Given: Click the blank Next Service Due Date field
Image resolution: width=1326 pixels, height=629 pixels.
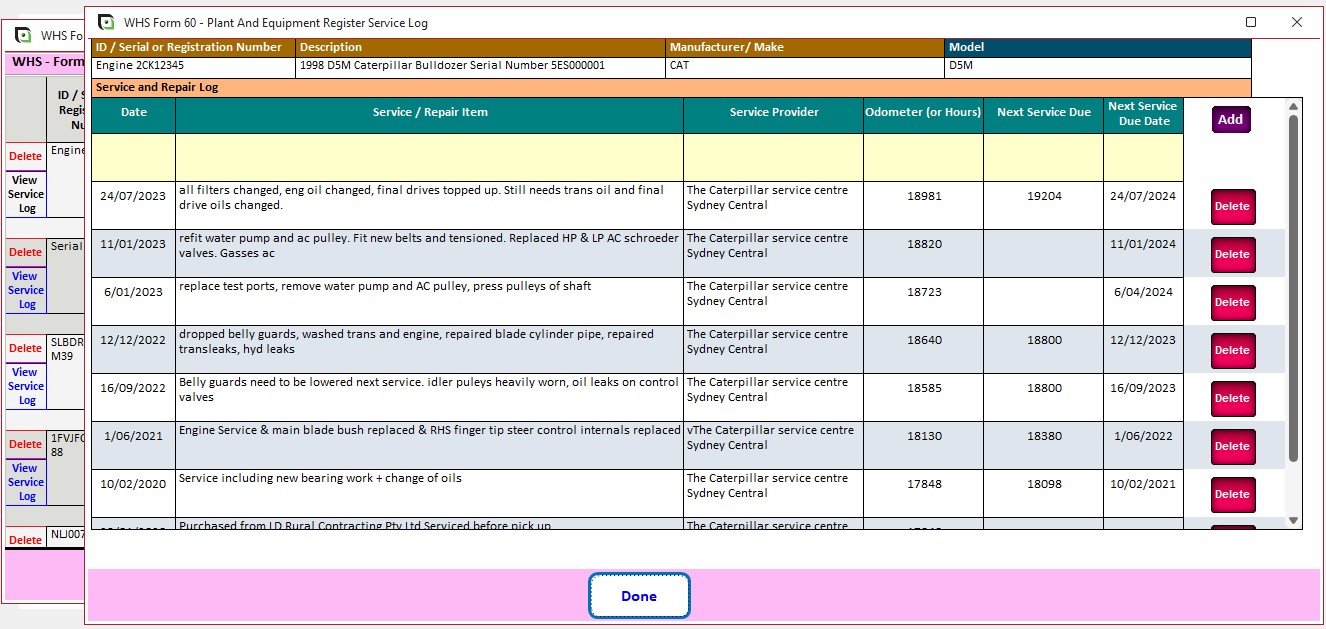Looking at the screenshot, I should coord(1143,158).
